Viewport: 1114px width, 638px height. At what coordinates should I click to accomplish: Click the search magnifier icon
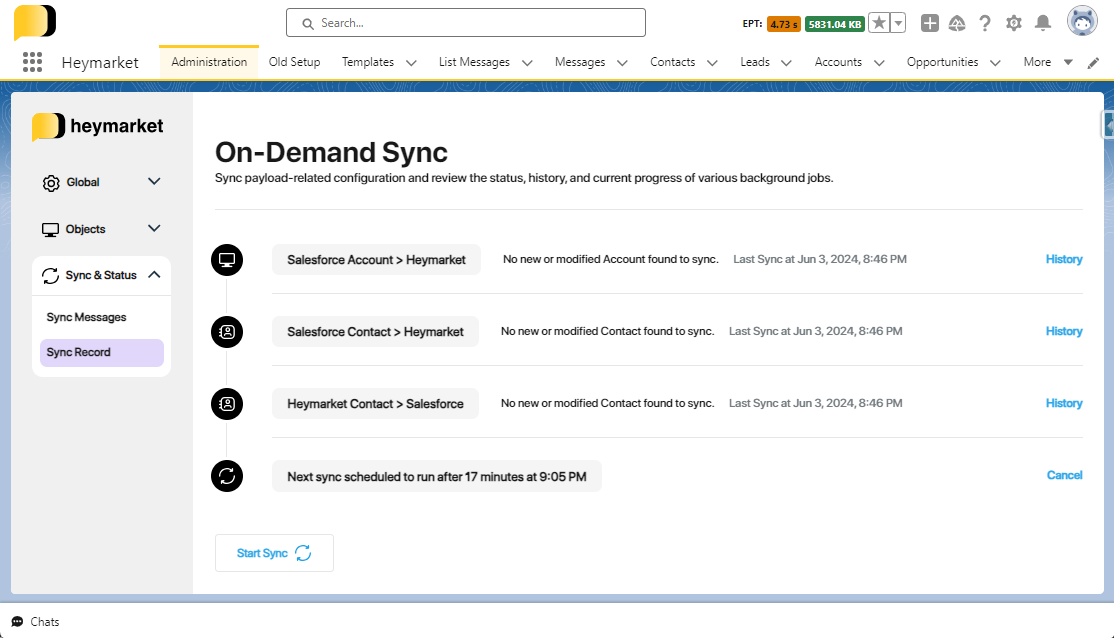coord(308,23)
